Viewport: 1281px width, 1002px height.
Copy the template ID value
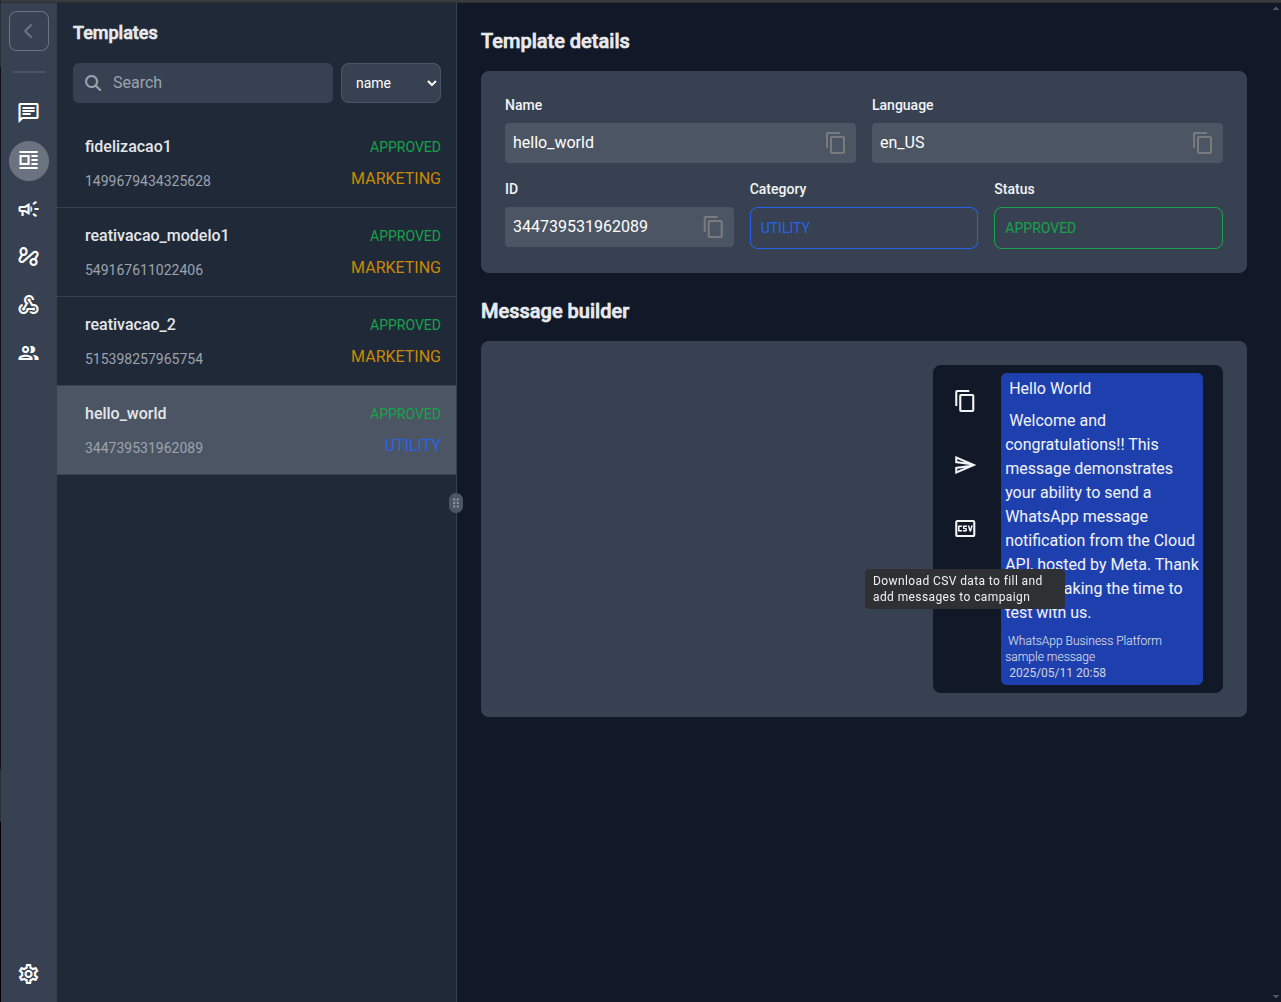(713, 227)
